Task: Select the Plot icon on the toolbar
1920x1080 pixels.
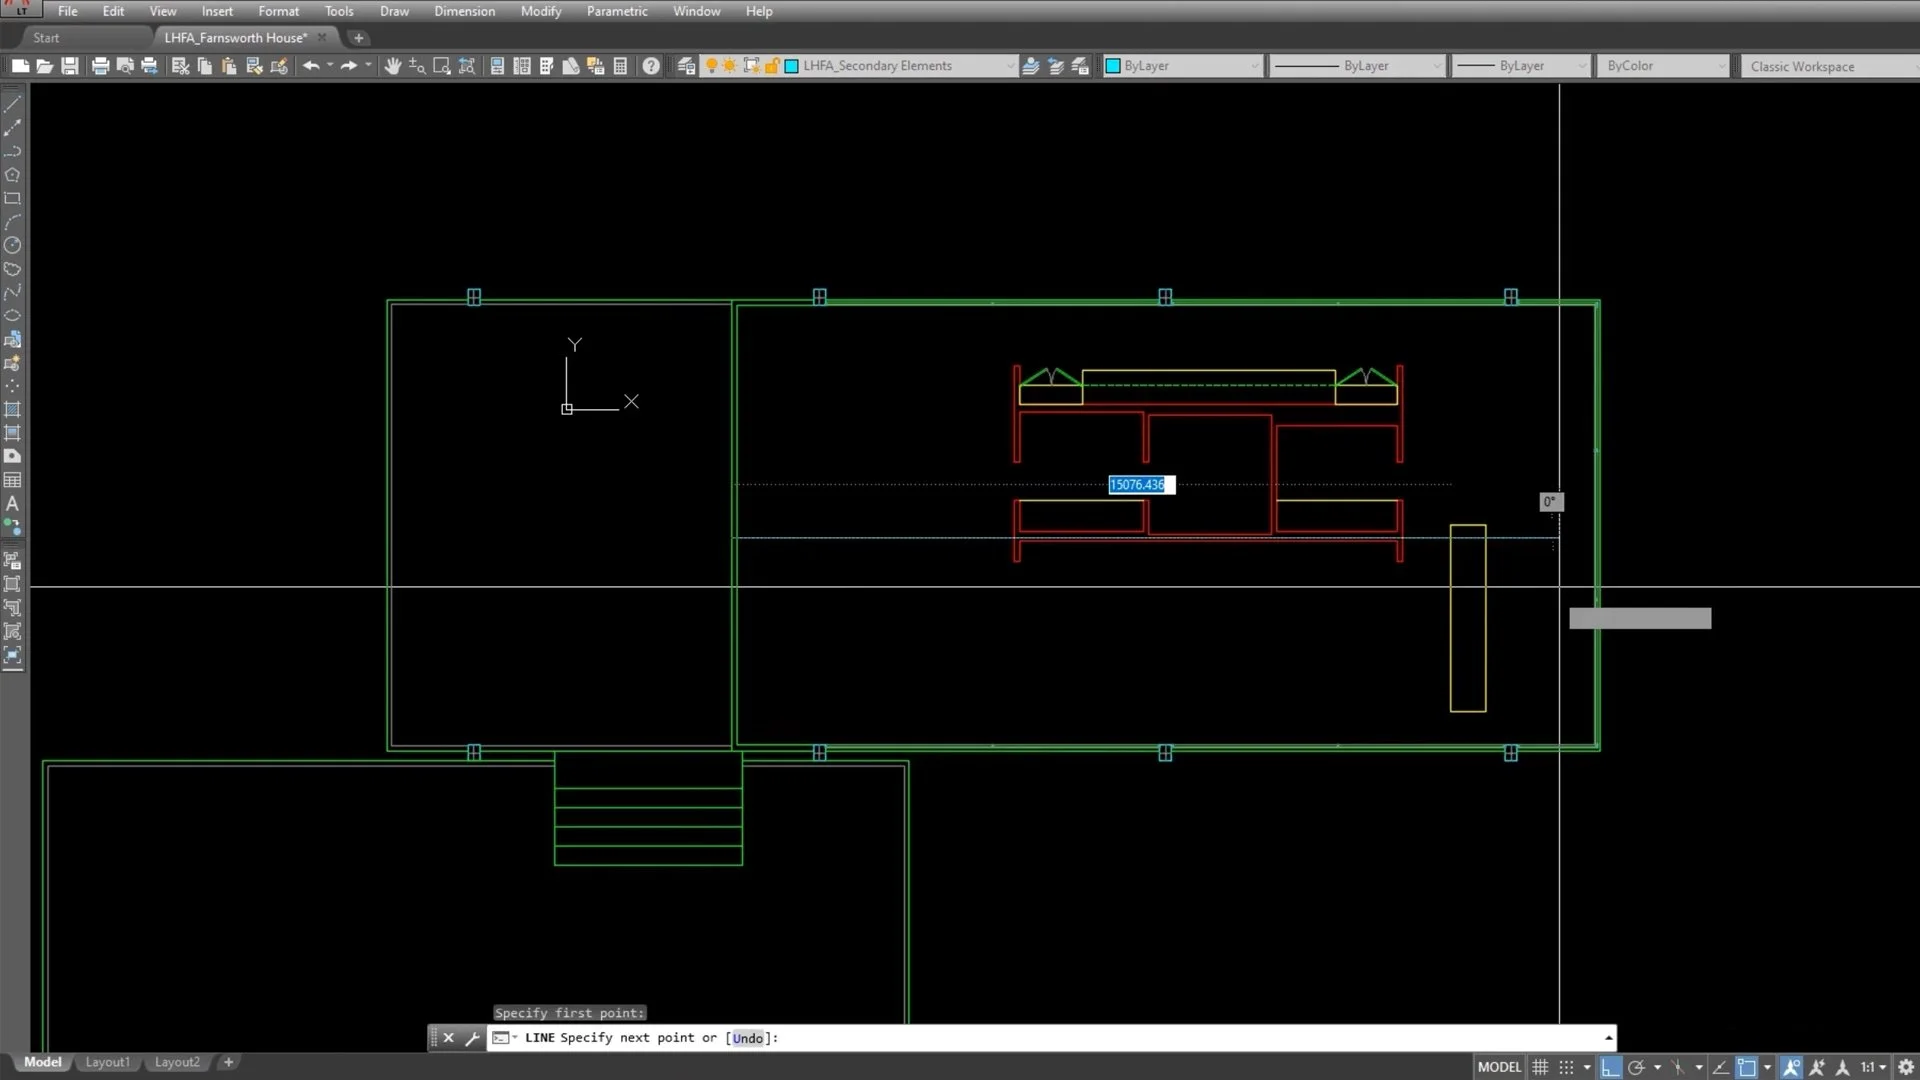Action: (100, 66)
